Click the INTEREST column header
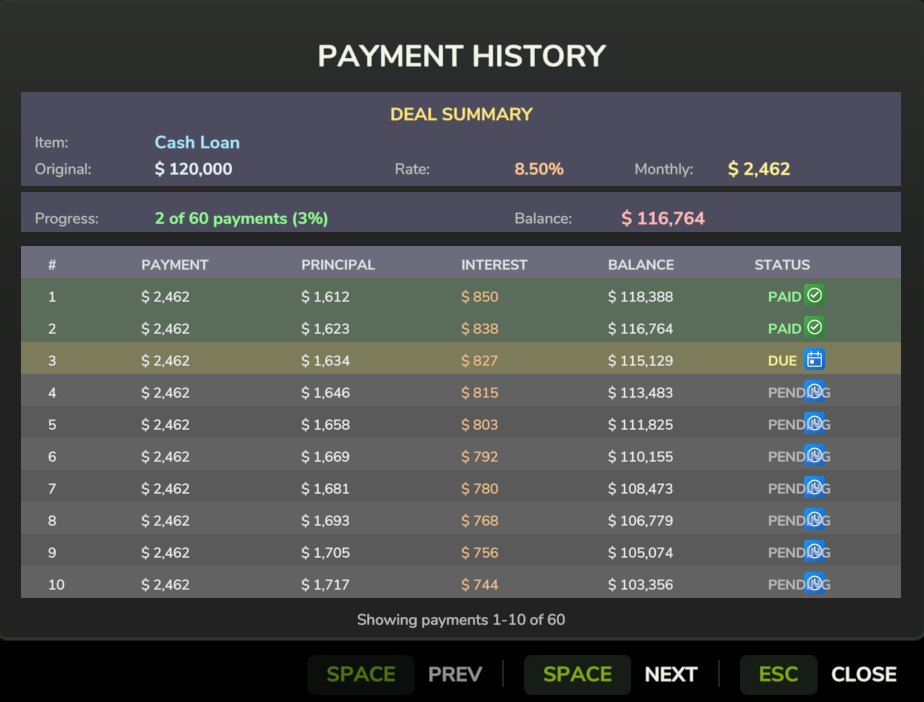 pyautogui.click(x=494, y=265)
